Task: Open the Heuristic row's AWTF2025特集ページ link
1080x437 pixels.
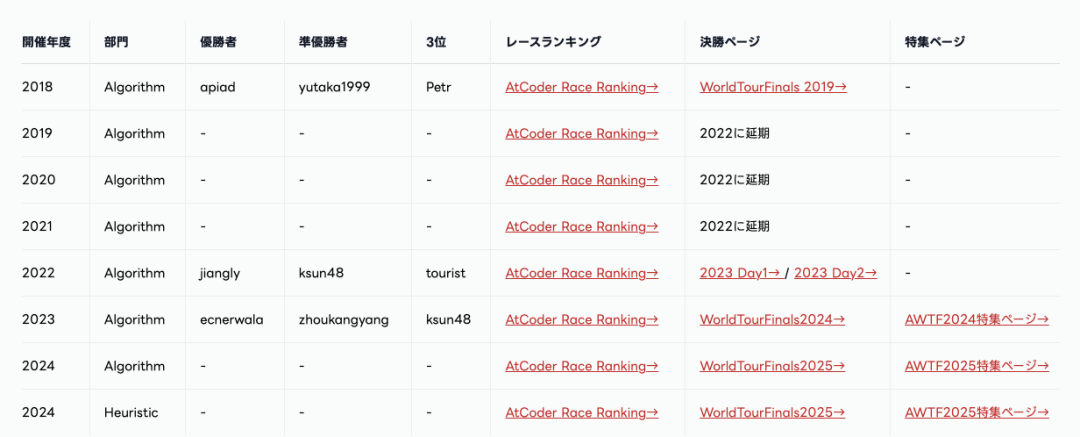Action: point(976,412)
